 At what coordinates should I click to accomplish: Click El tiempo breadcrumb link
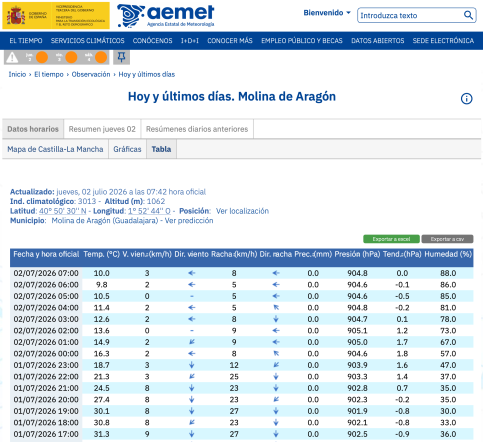click(49, 74)
